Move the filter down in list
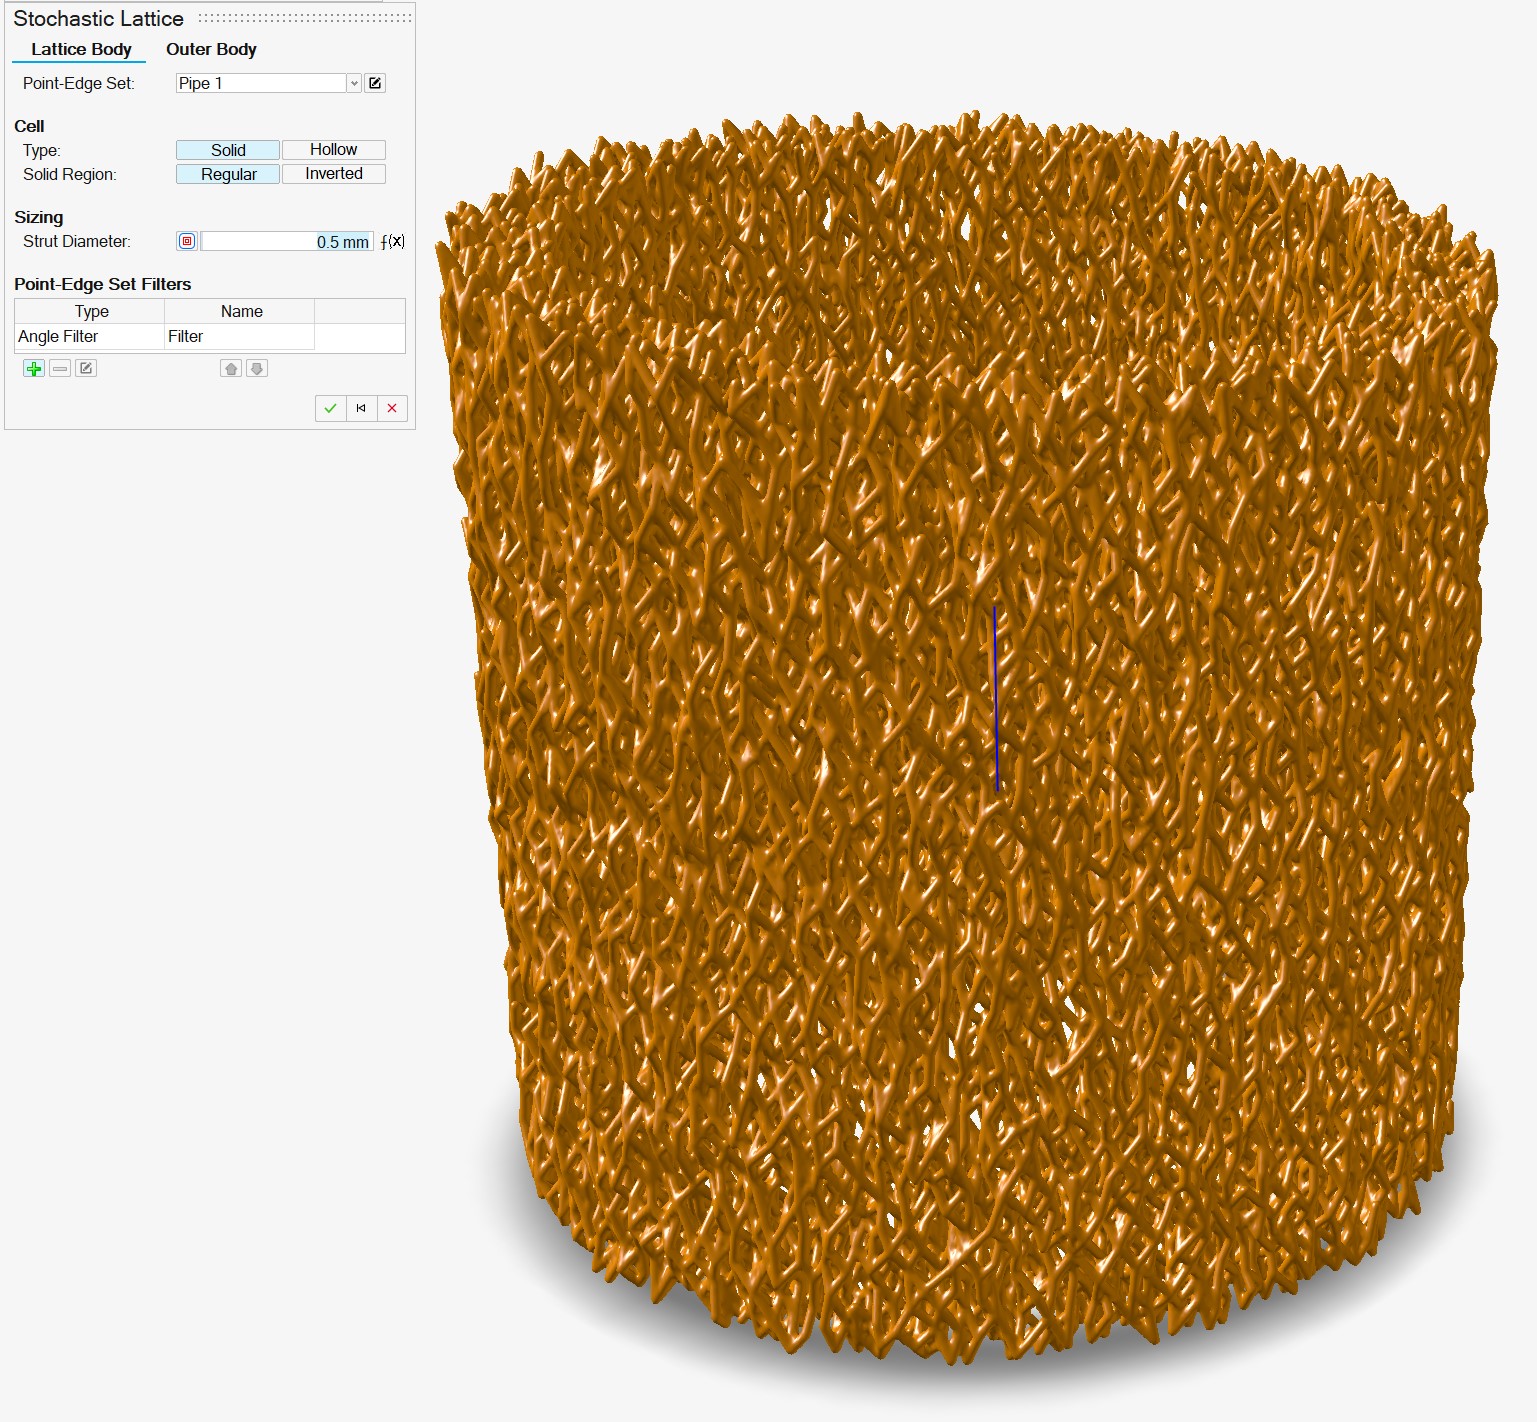Screen dimensions: 1537x1422 (257, 369)
